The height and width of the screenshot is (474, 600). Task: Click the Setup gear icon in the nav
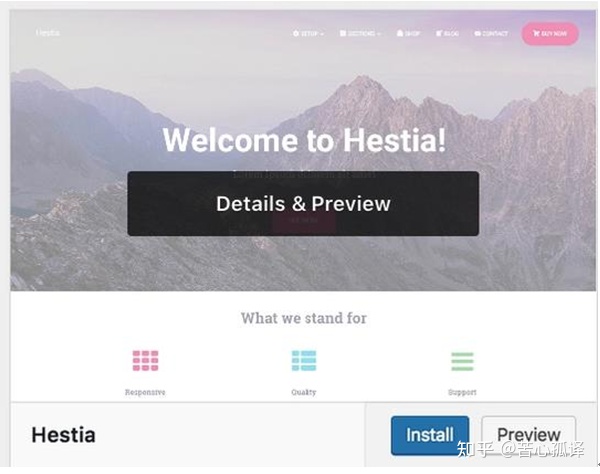(x=296, y=34)
